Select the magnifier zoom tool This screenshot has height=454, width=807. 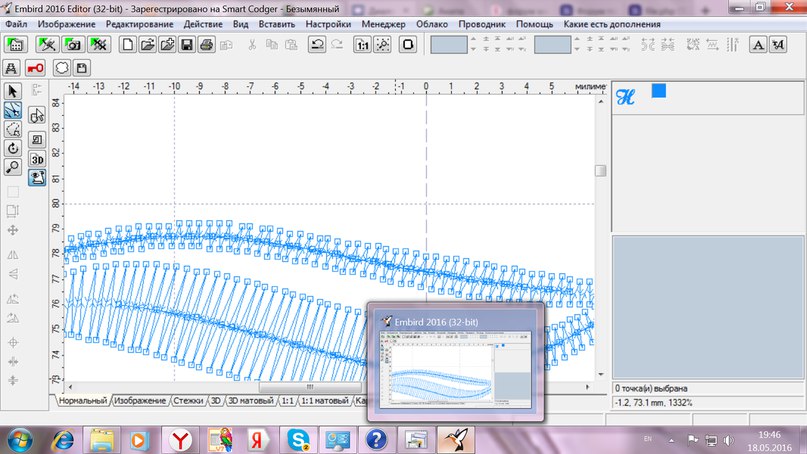(13, 166)
